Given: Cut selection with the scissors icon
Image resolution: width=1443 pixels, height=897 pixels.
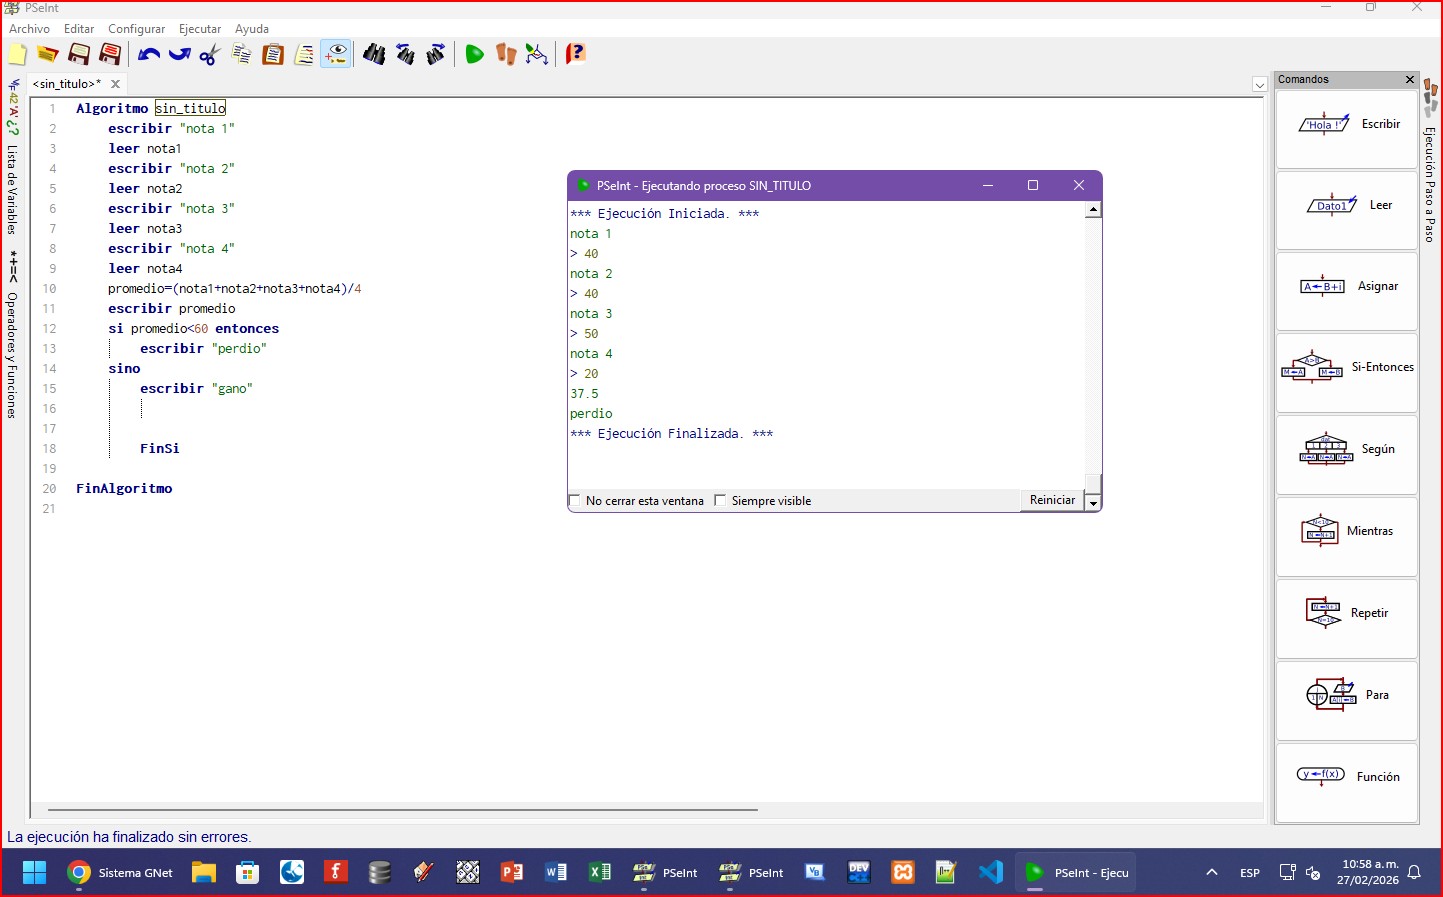Looking at the screenshot, I should [x=209, y=54].
